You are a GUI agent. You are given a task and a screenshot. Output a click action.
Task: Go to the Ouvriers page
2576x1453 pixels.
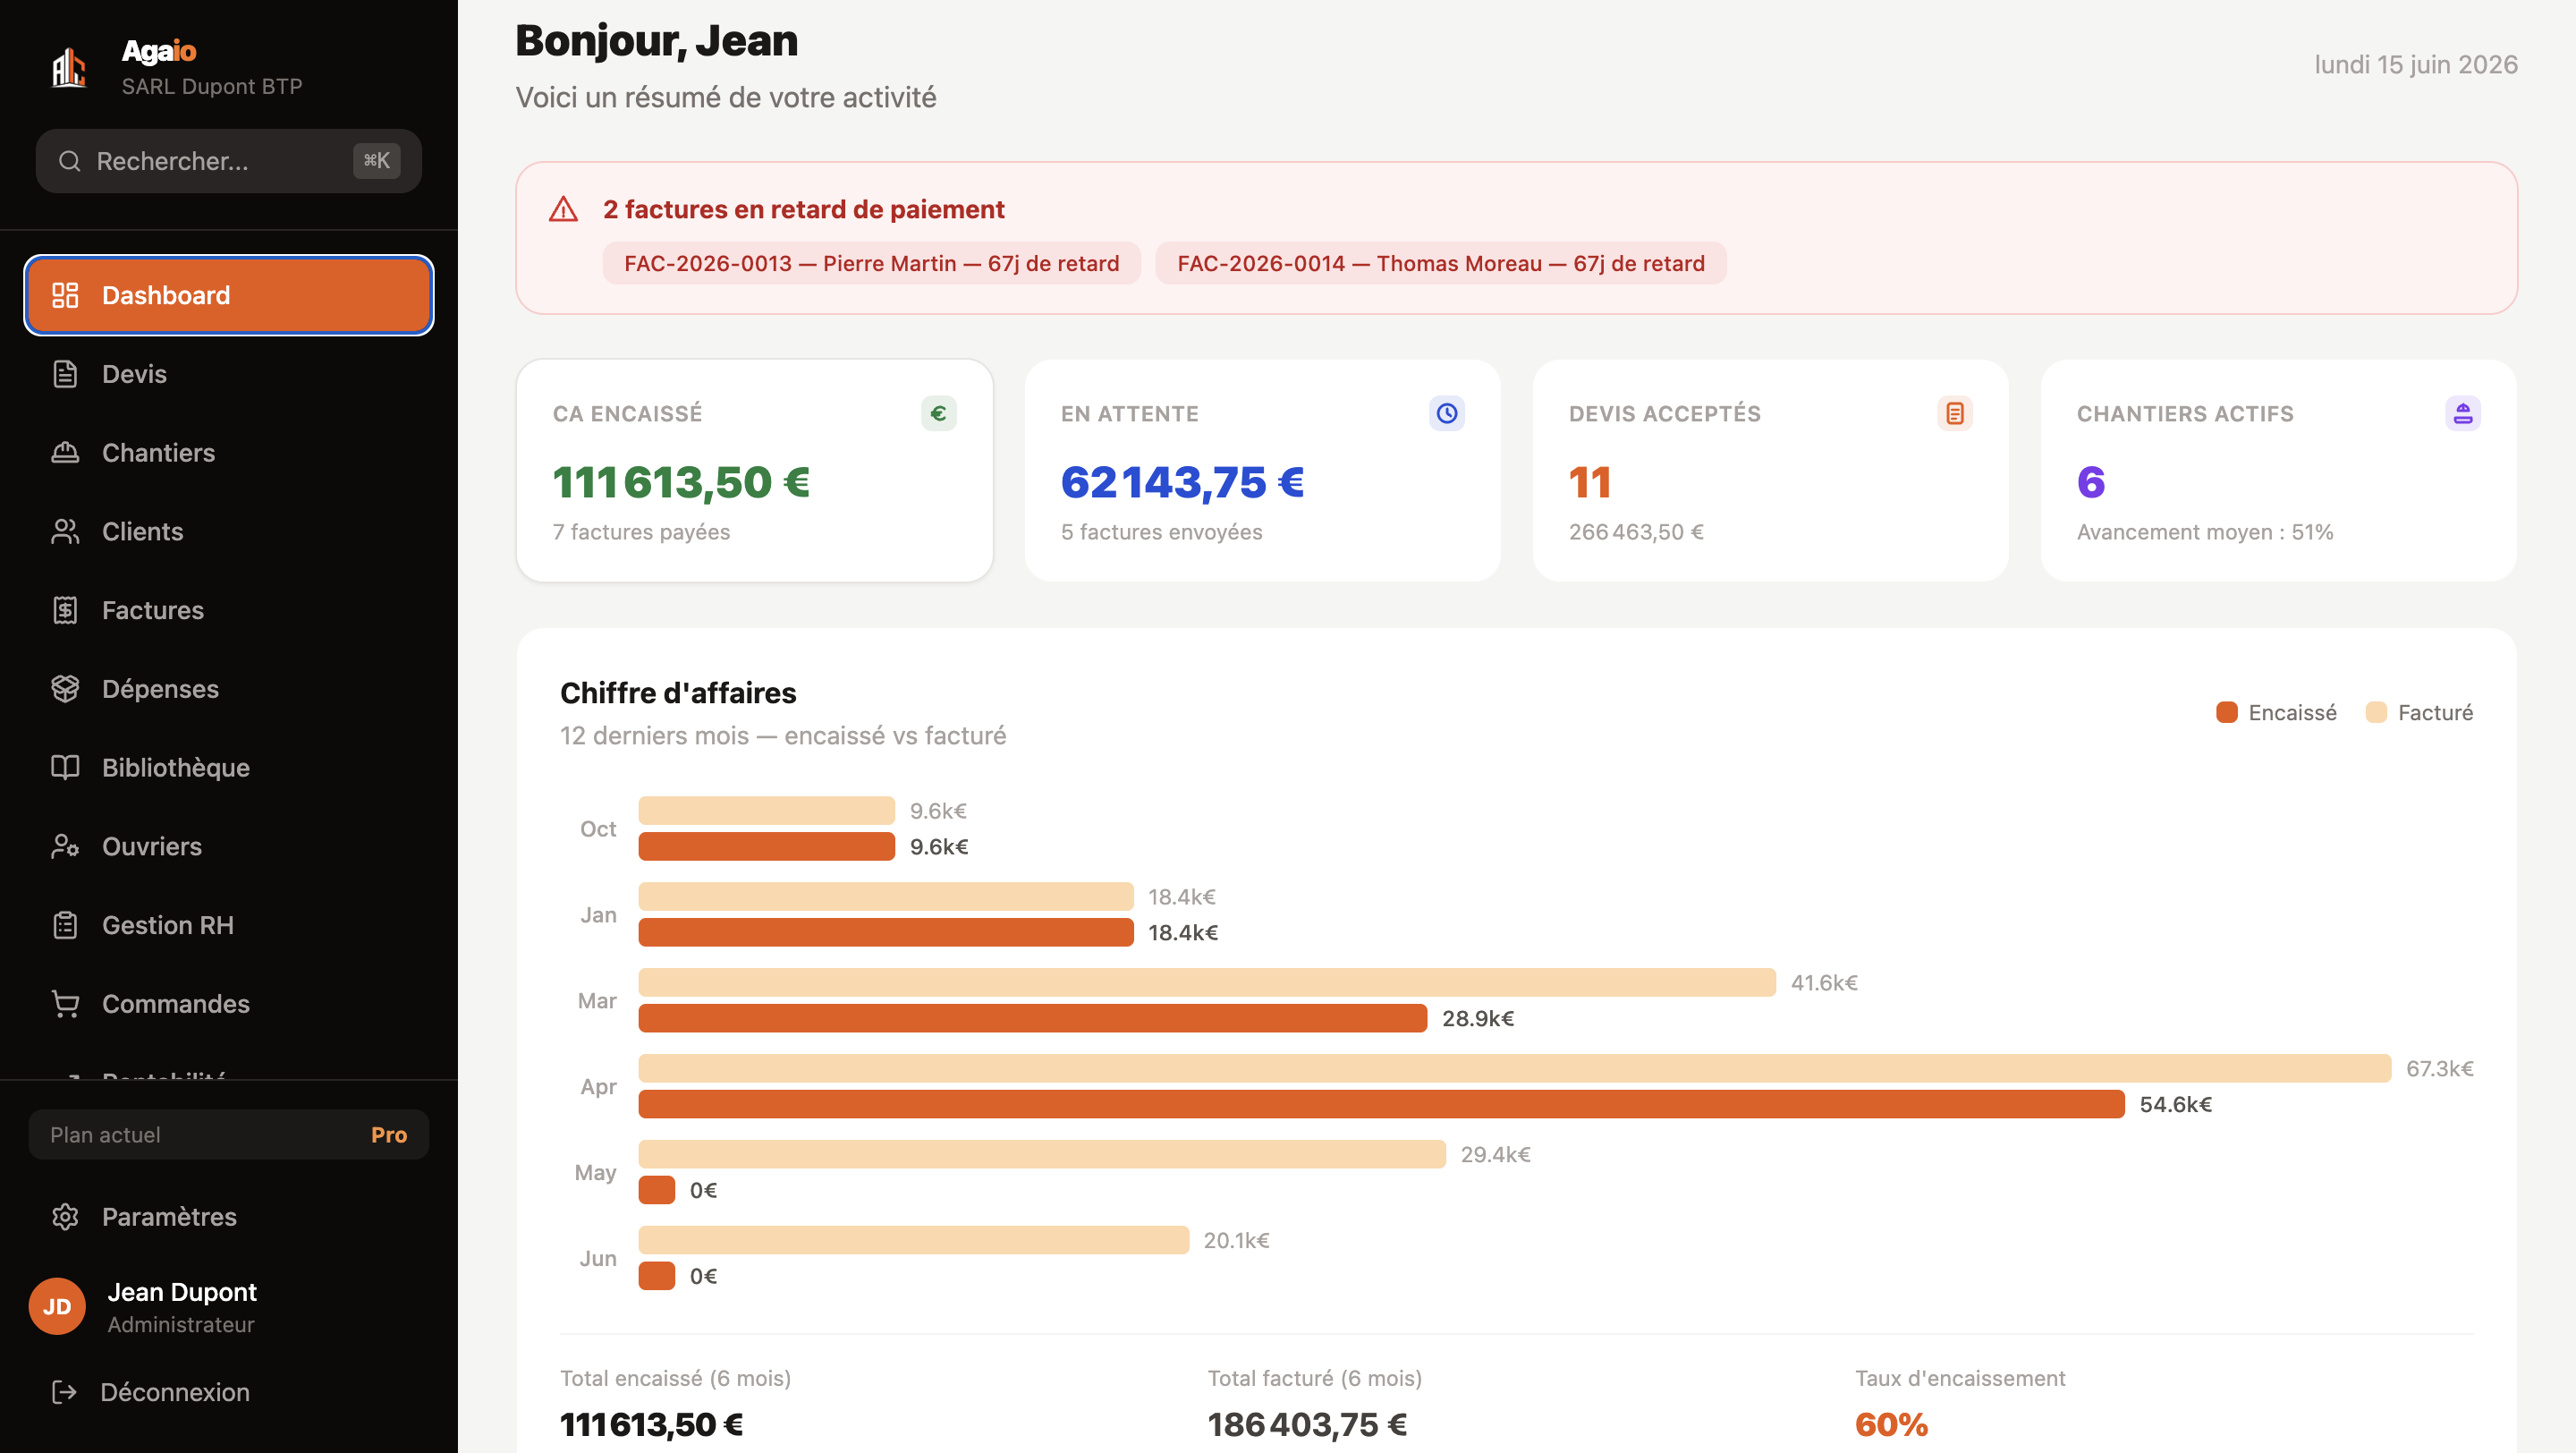click(229, 846)
